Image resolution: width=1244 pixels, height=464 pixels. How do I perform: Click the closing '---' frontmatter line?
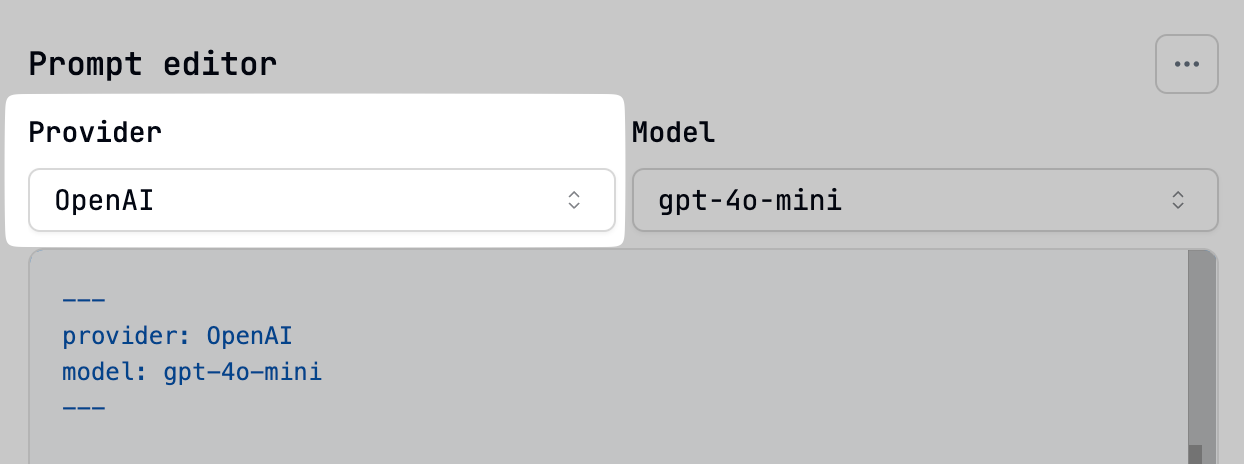tap(84, 408)
